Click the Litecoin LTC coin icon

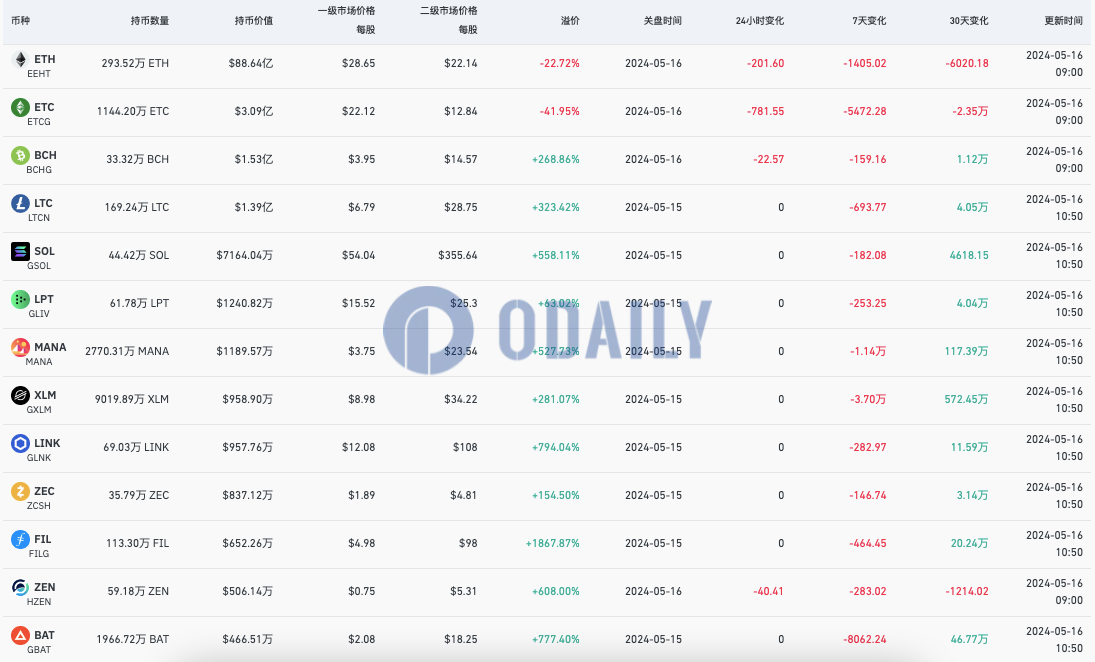[x=20, y=203]
